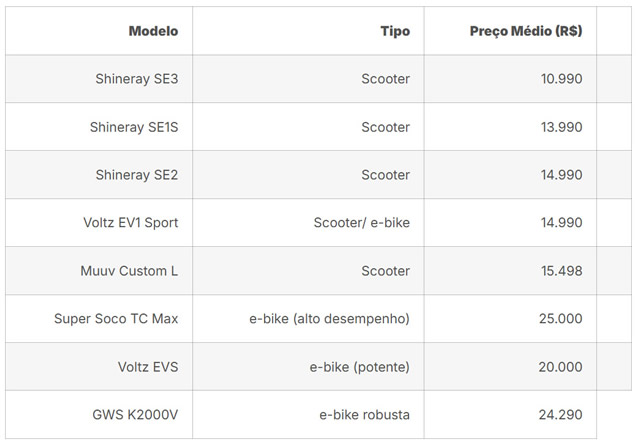
Task: Select the e-bike robusta type cell
Action: pos(364,415)
